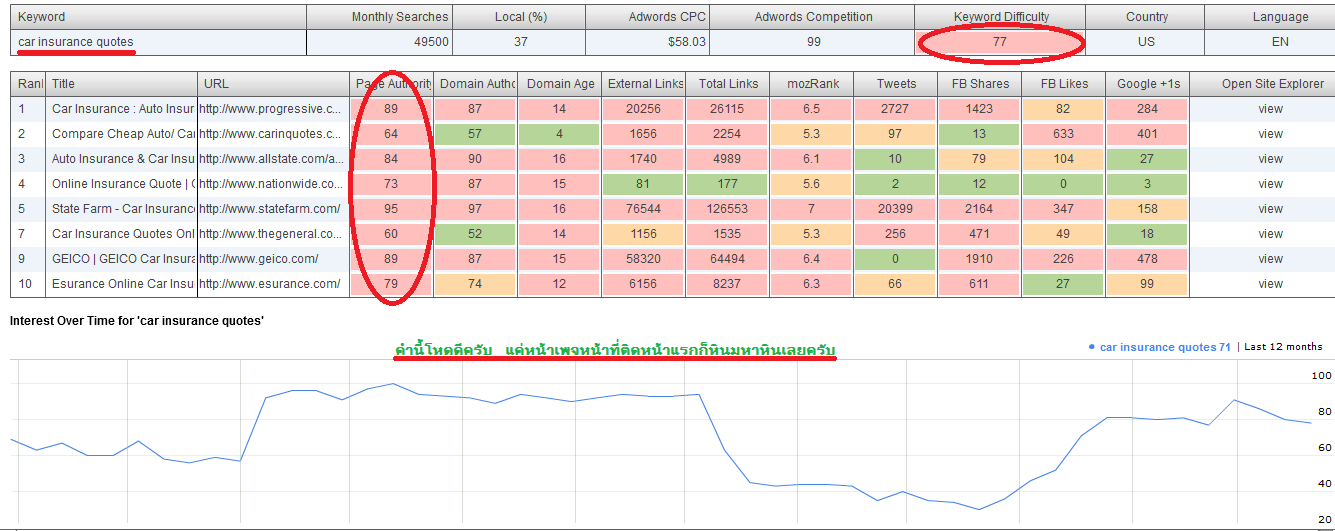Sort results by FB Likes header
The height and width of the screenshot is (531, 1335).
1064,84
